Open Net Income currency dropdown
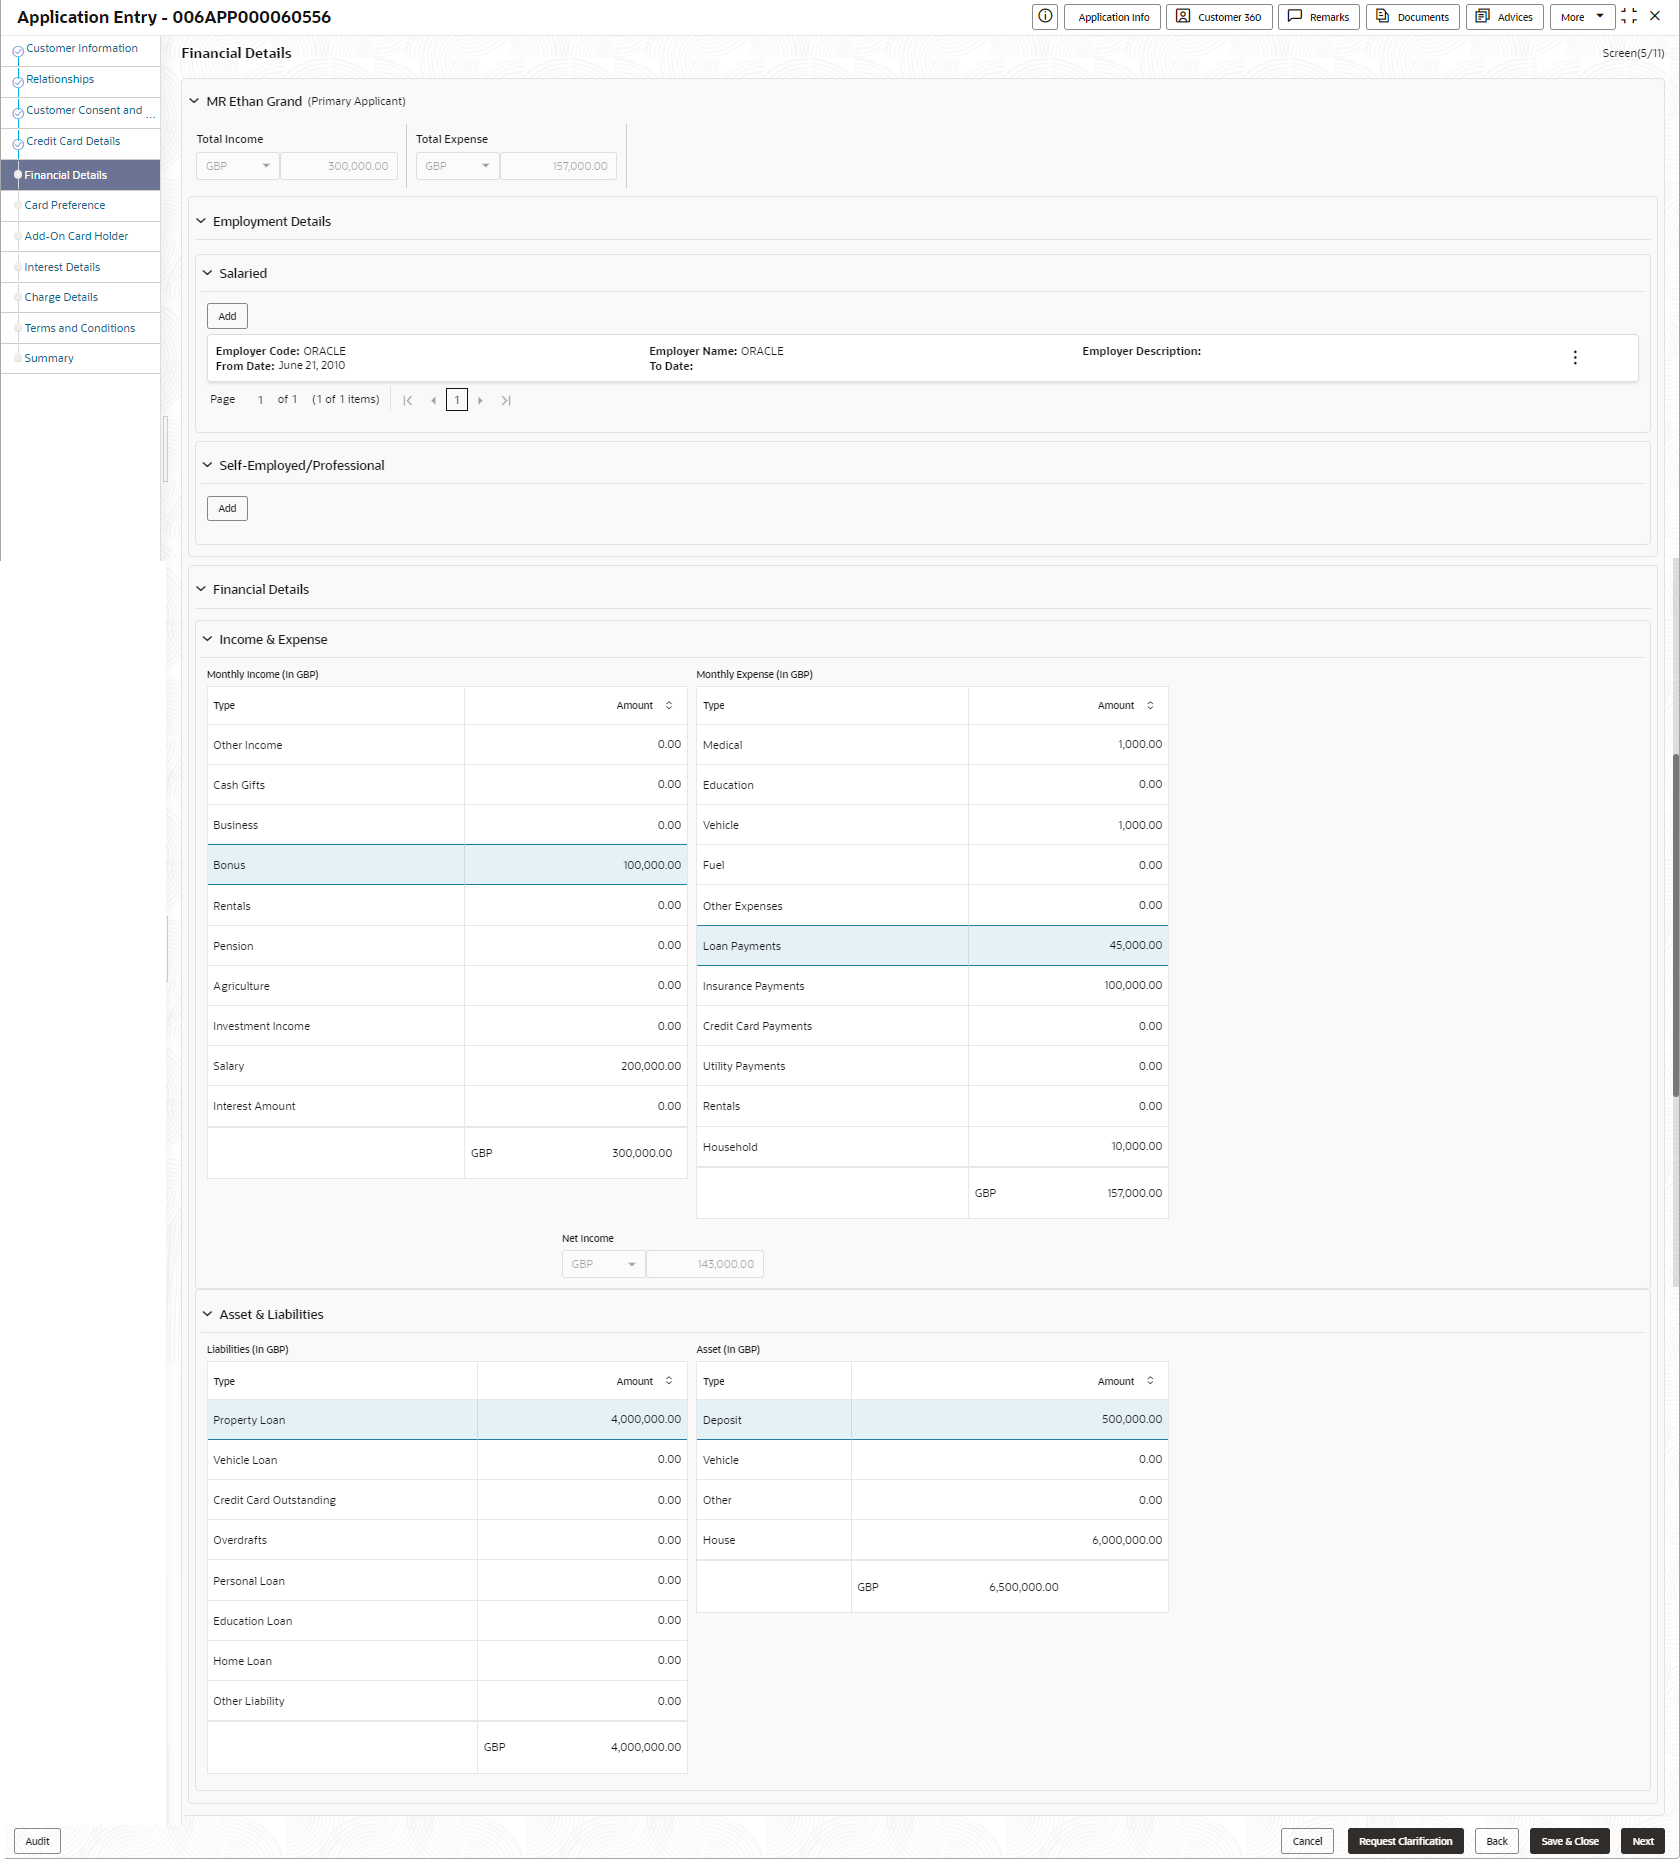 tap(604, 1264)
